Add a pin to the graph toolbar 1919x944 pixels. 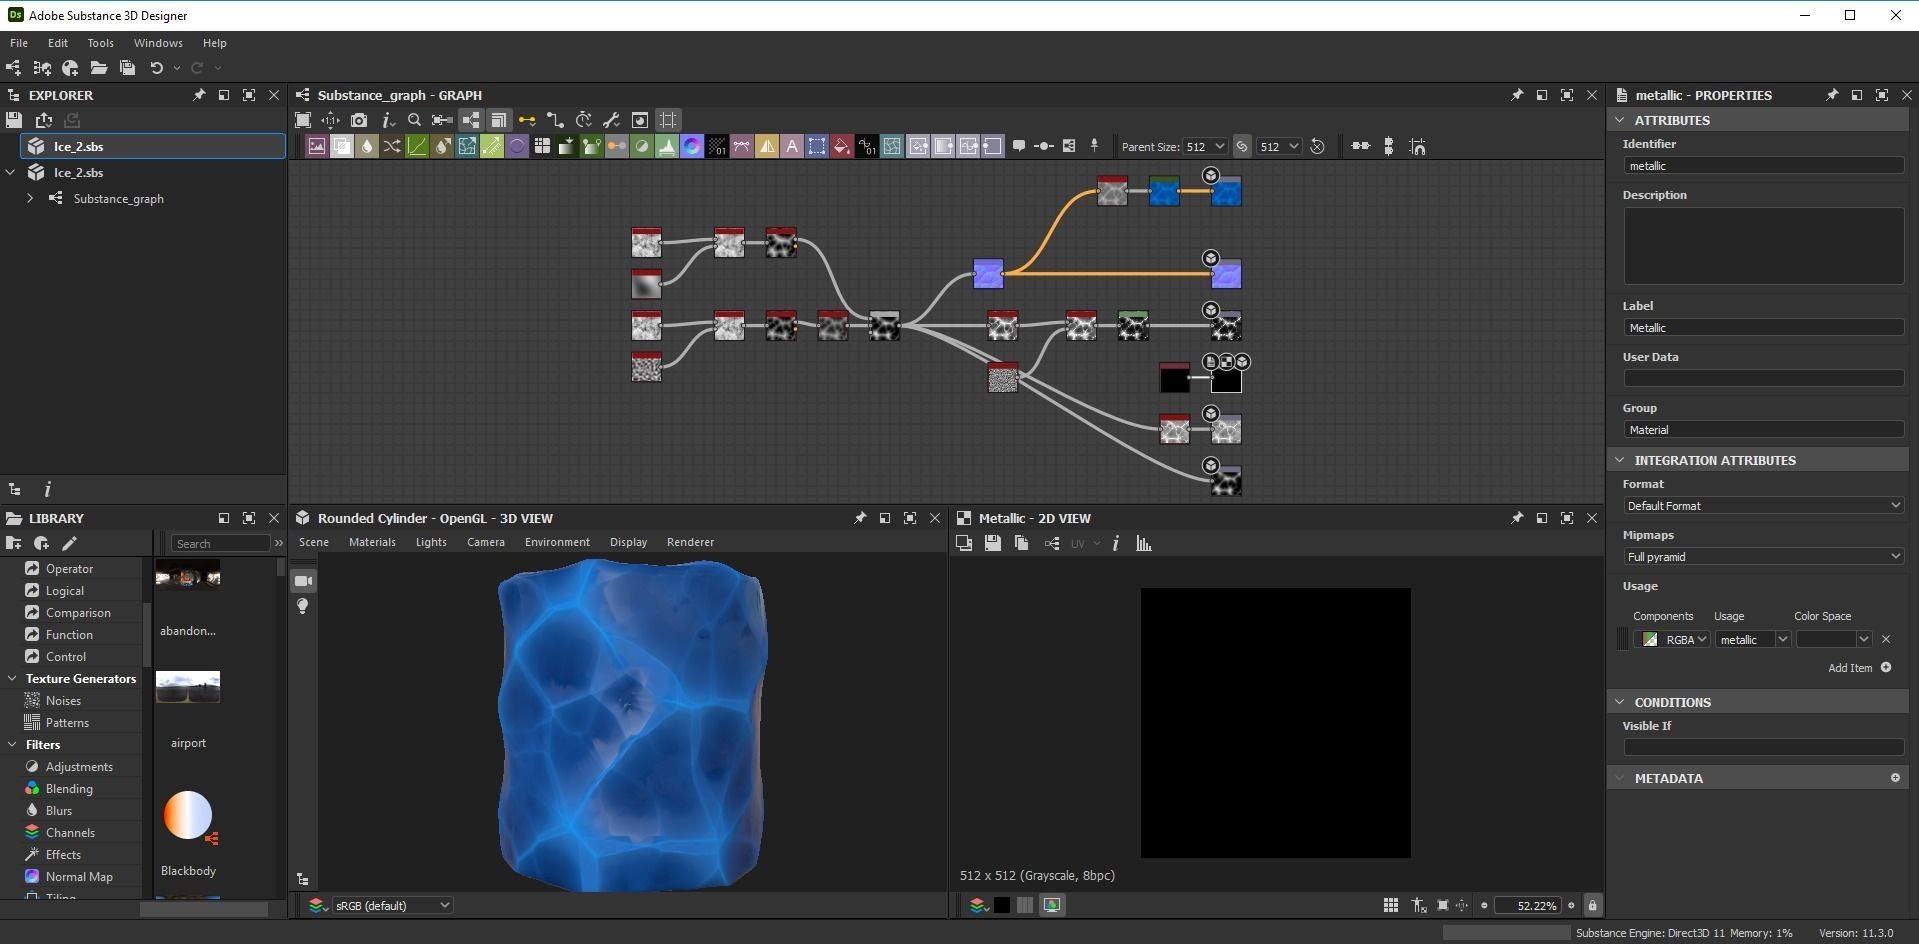pyautogui.click(x=1094, y=146)
